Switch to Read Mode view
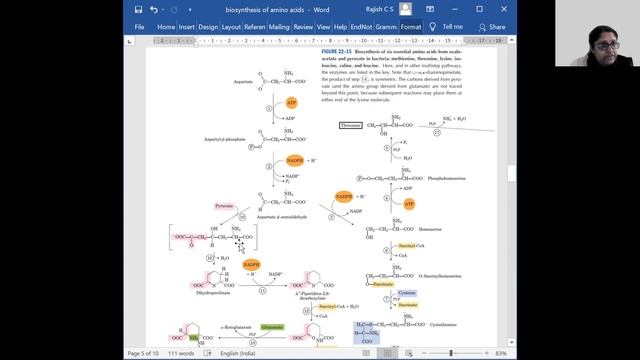Viewport: 640px width, 360px height. tap(366, 353)
